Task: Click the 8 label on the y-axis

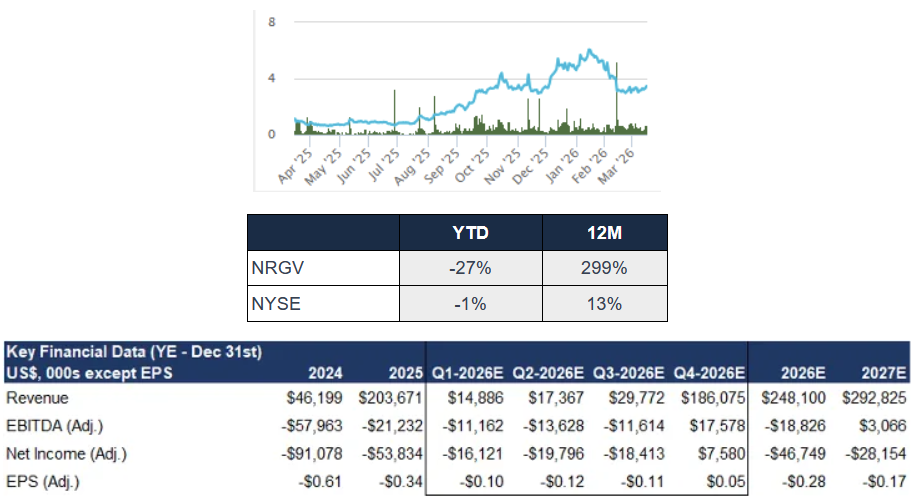Action: [271, 22]
